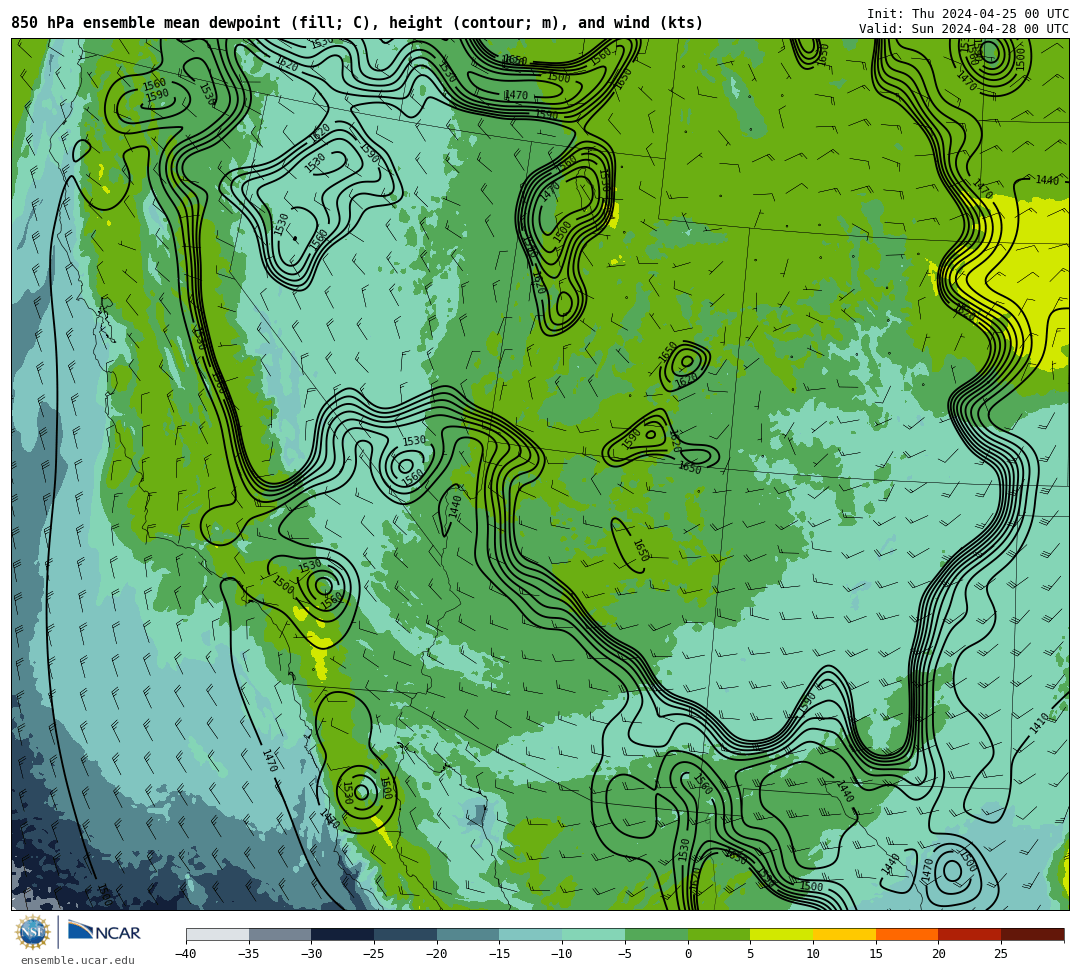Click the -40 colorbar tick label
This screenshot has height=973, width=1080.
pyautogui.click(x=186, y=954)
